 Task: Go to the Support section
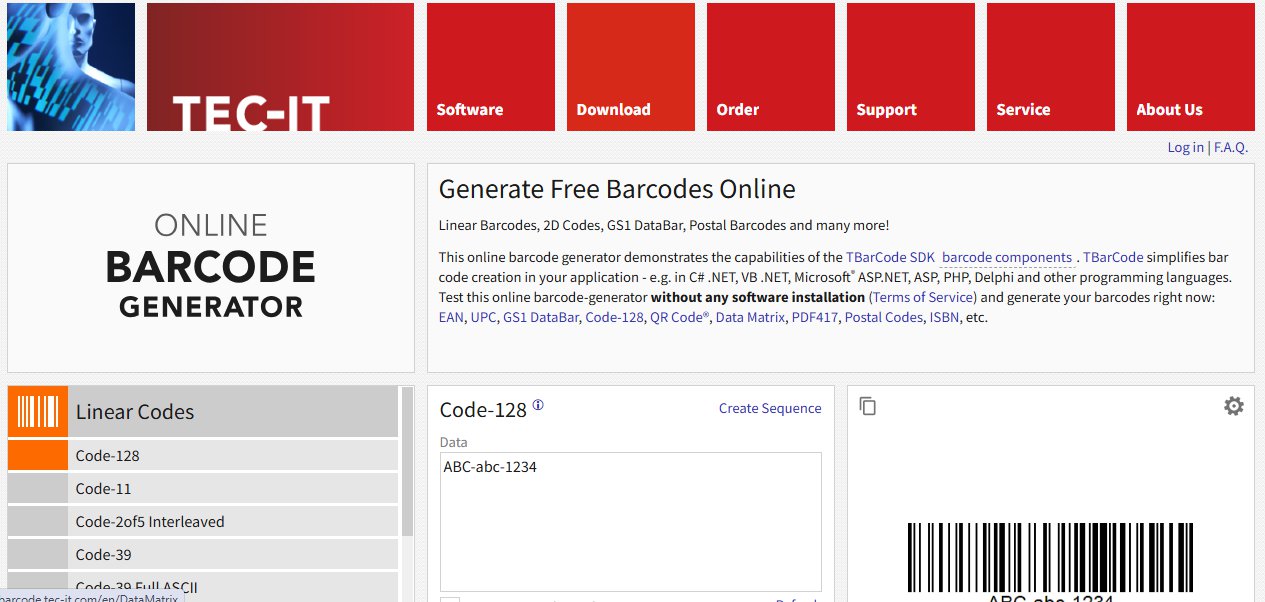point(886,109)
